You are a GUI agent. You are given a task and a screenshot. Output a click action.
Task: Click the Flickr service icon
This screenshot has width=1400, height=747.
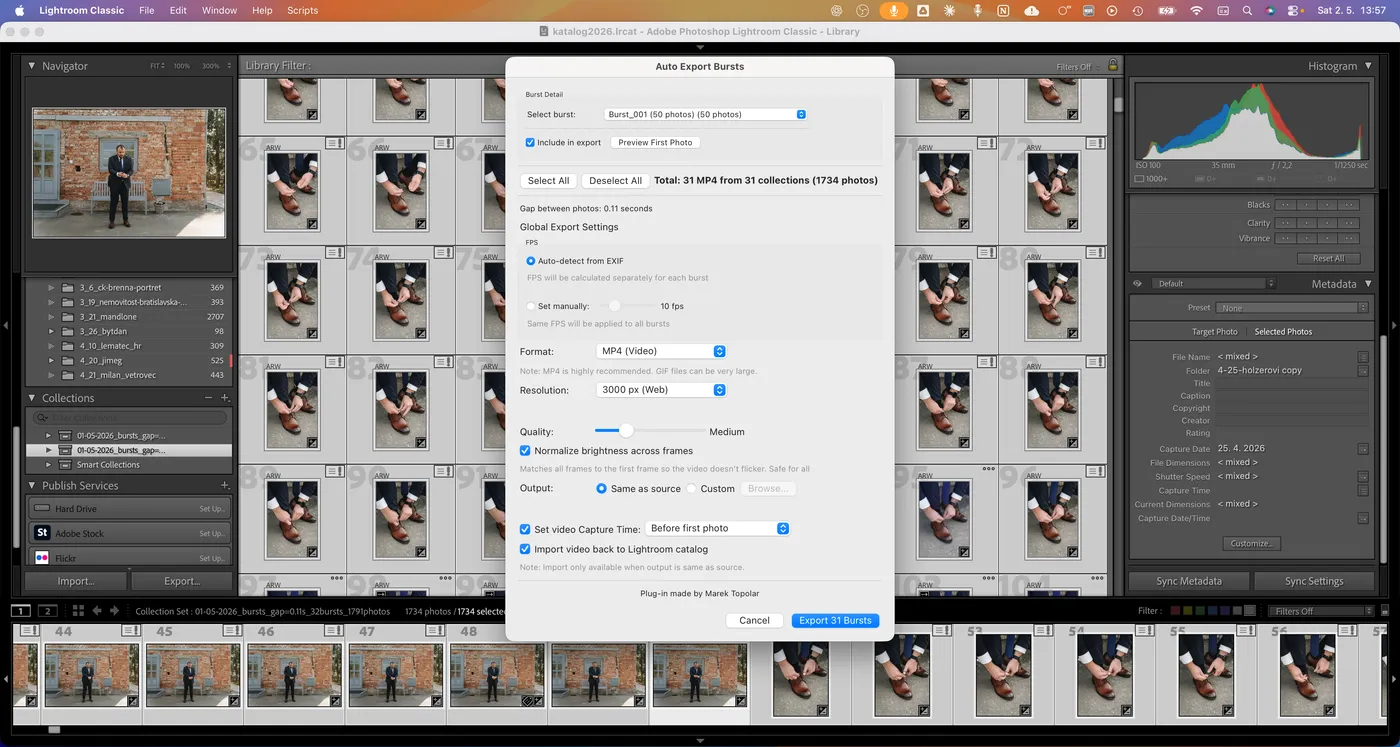click(42, 558)
